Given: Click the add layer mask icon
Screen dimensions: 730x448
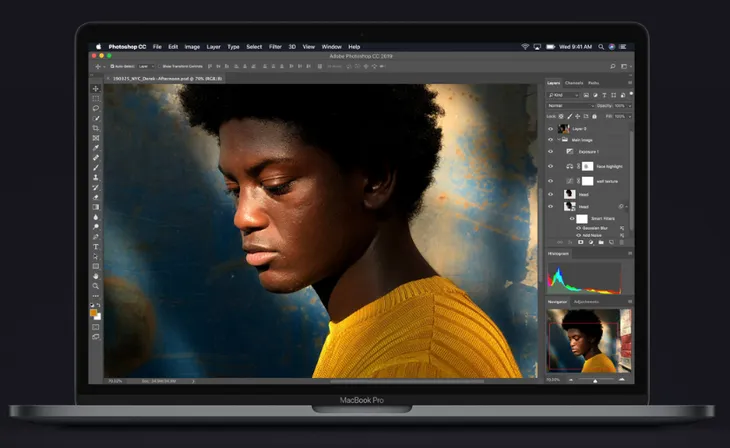Looking at the screenshot, I should [581, 242].
